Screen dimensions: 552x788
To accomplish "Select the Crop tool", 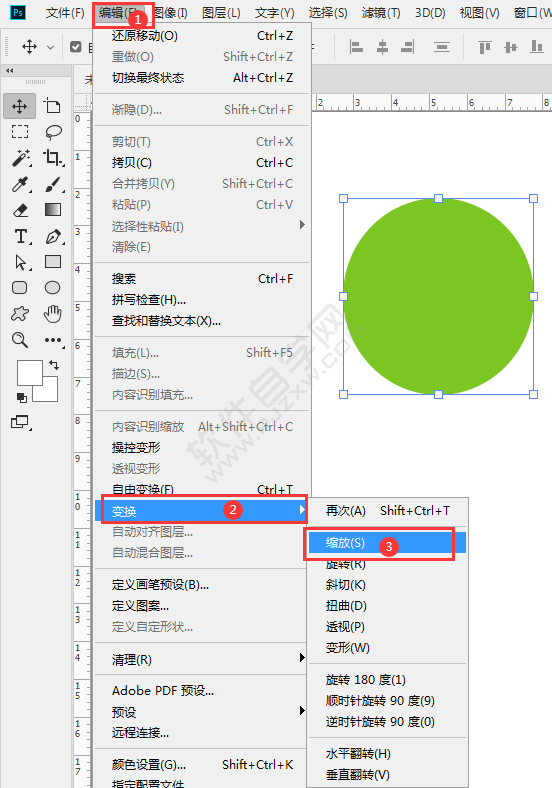I will tap(53, 158).
